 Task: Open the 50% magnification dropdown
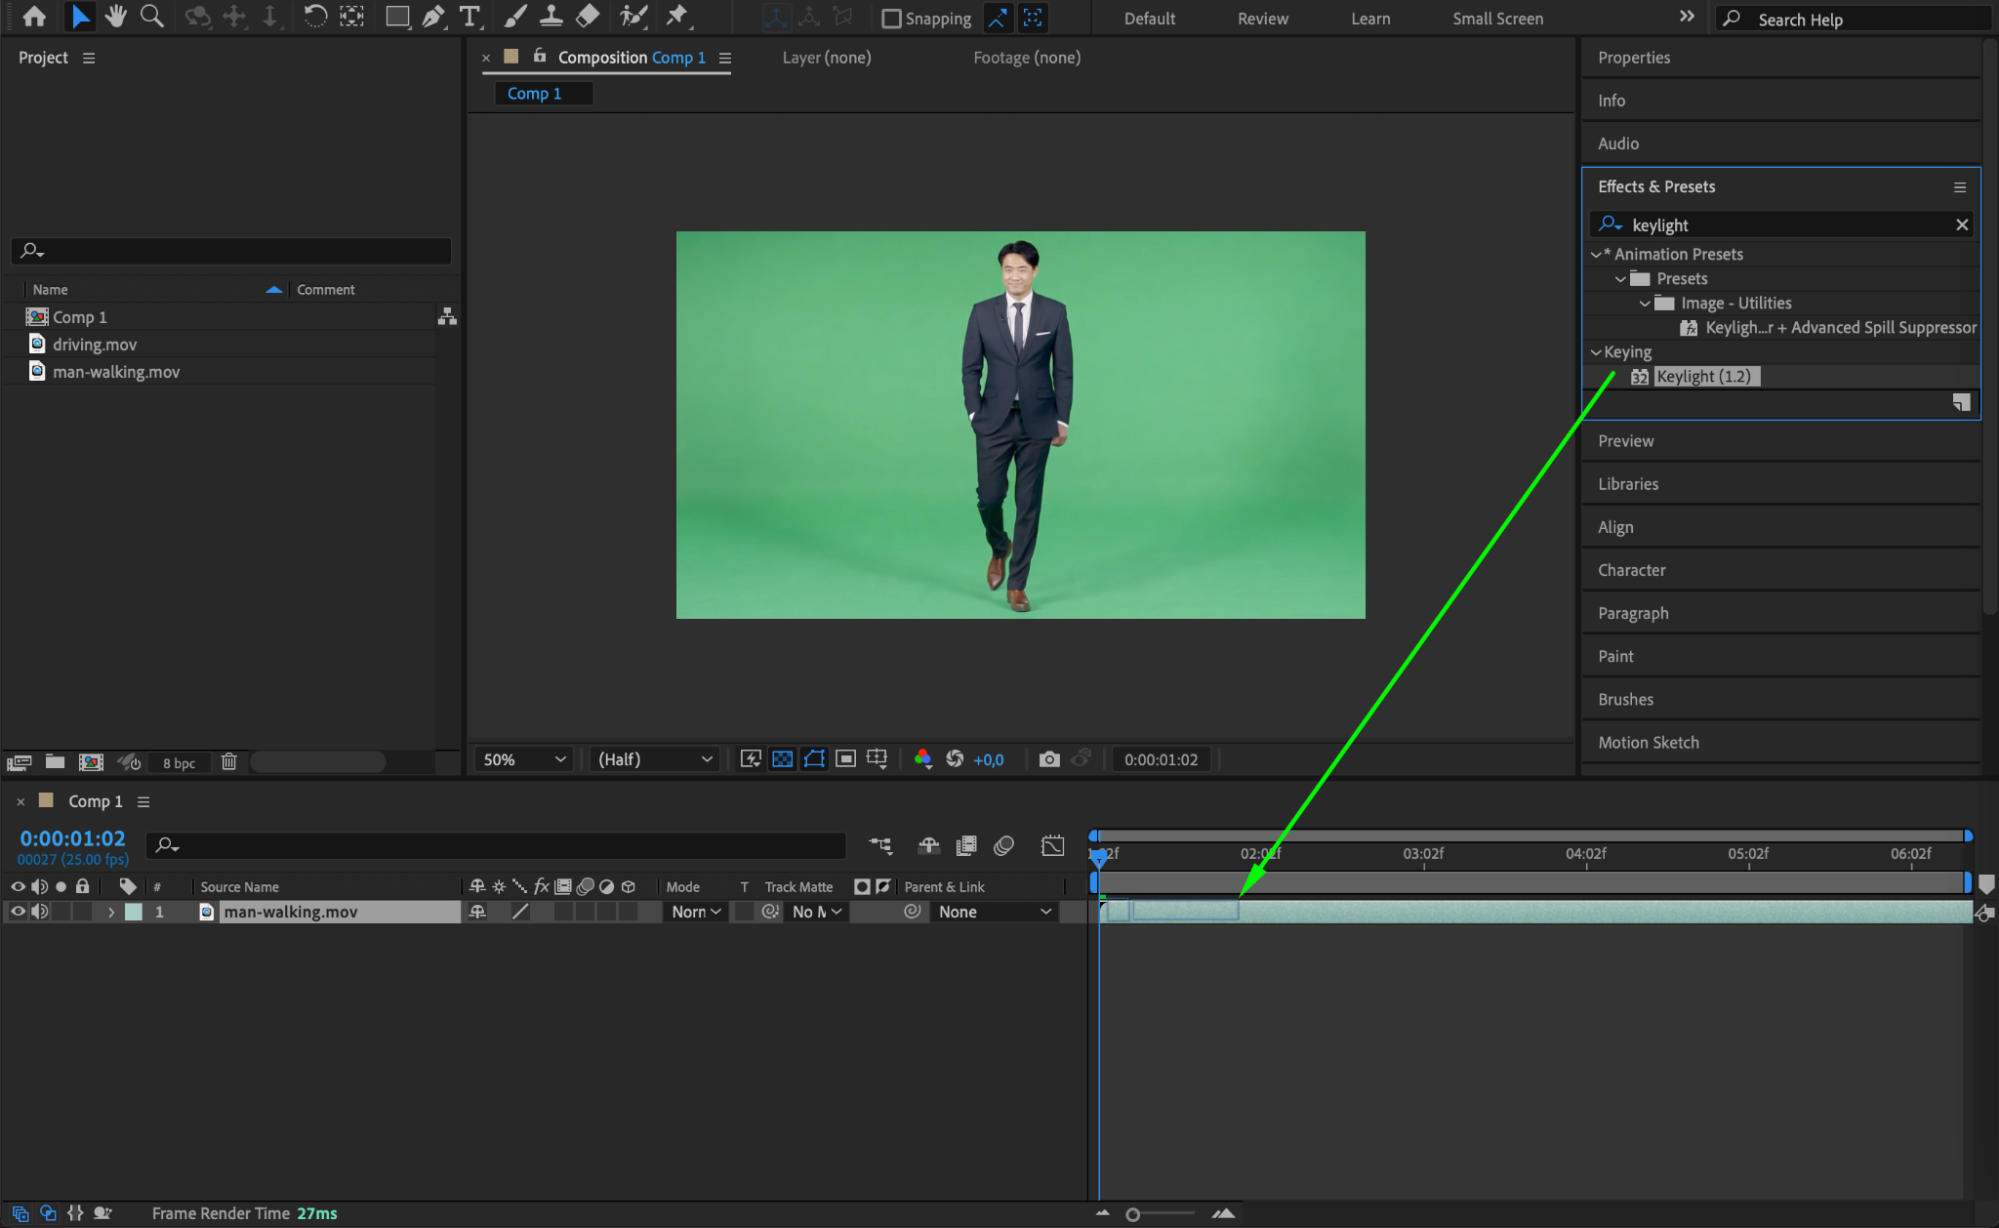524,759
